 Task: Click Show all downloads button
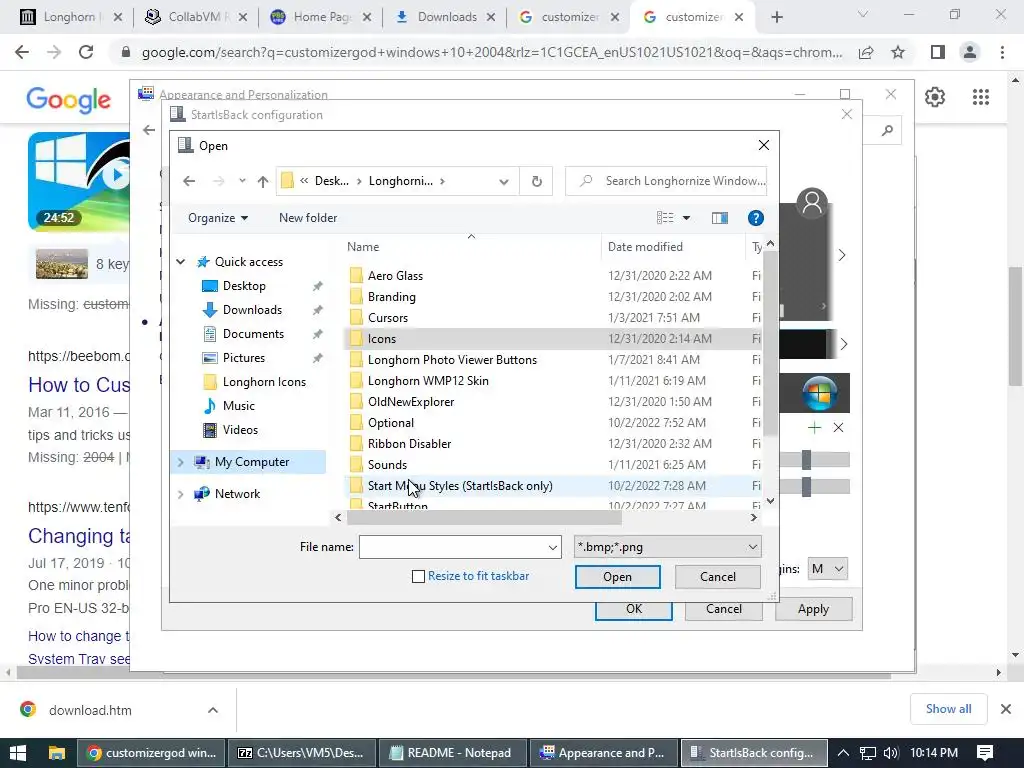pos(948,709)
